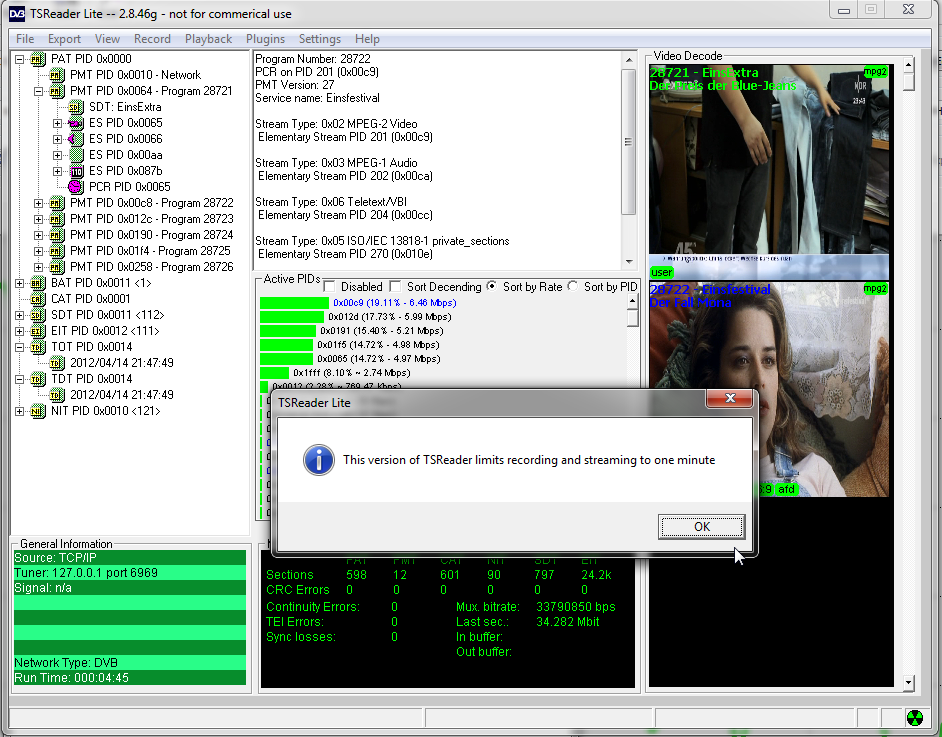Click the green icon for ES PID 0x00aa

click(x=76, y=155)
